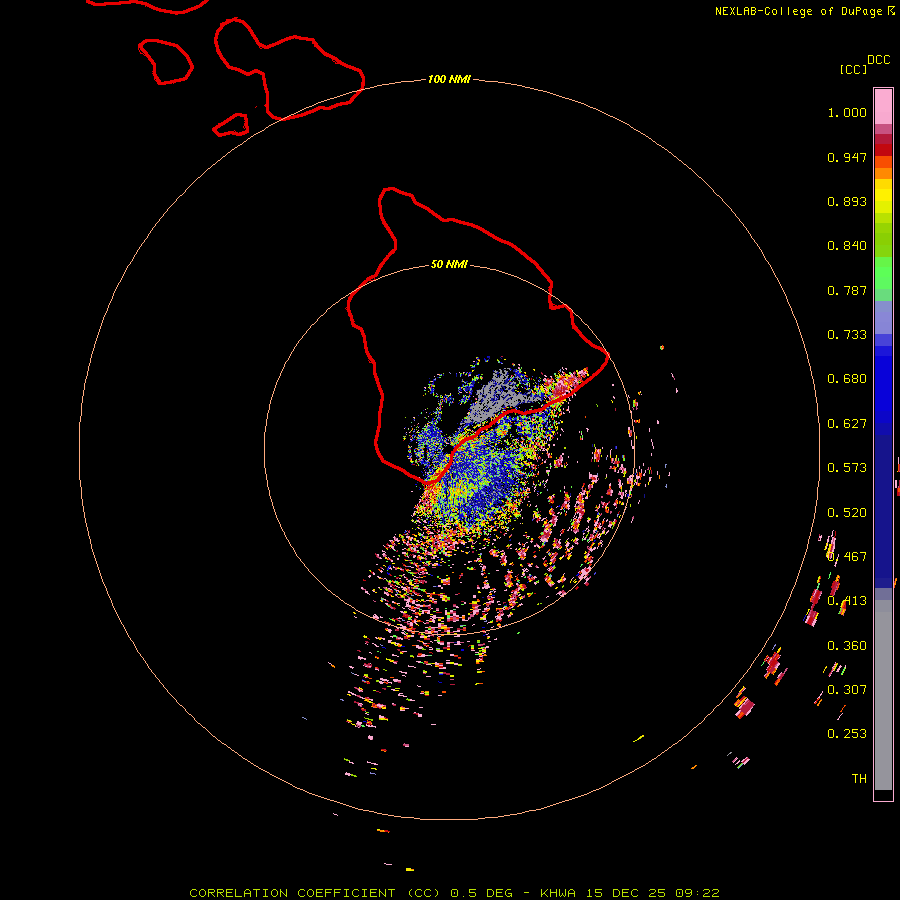The width and height of the screenshot is (900, 900).
Task: Click the 50 NMI range ring label
Action: tap(449, 264)
